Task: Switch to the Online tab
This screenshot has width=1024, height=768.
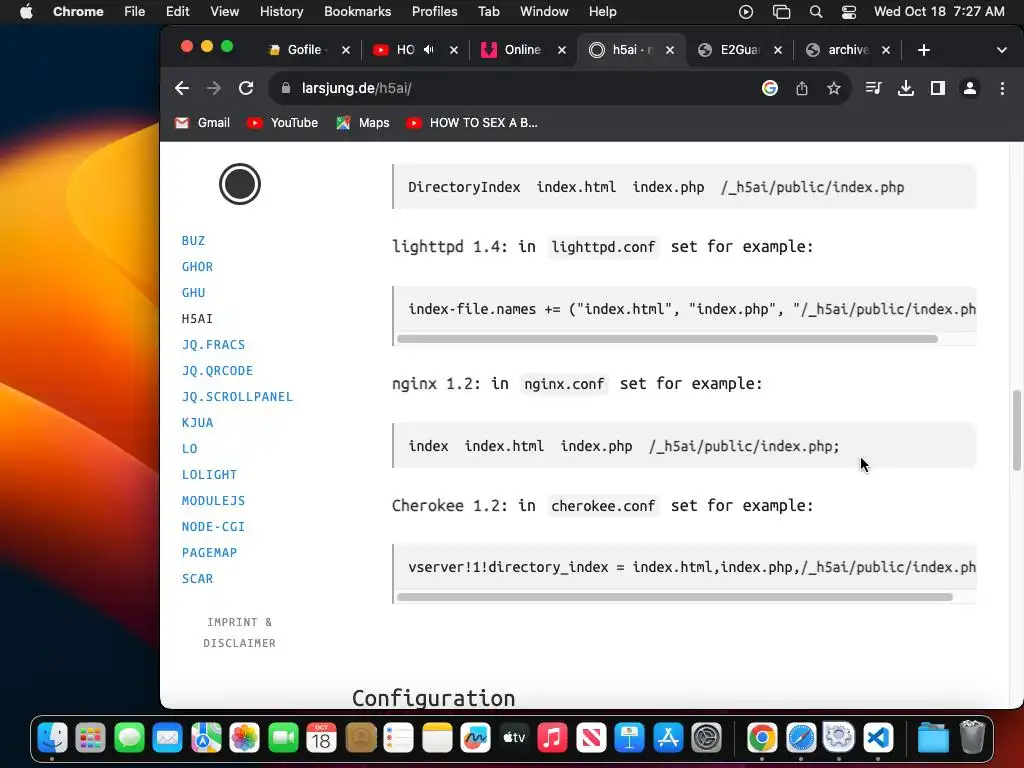Action: pos(514,50)
